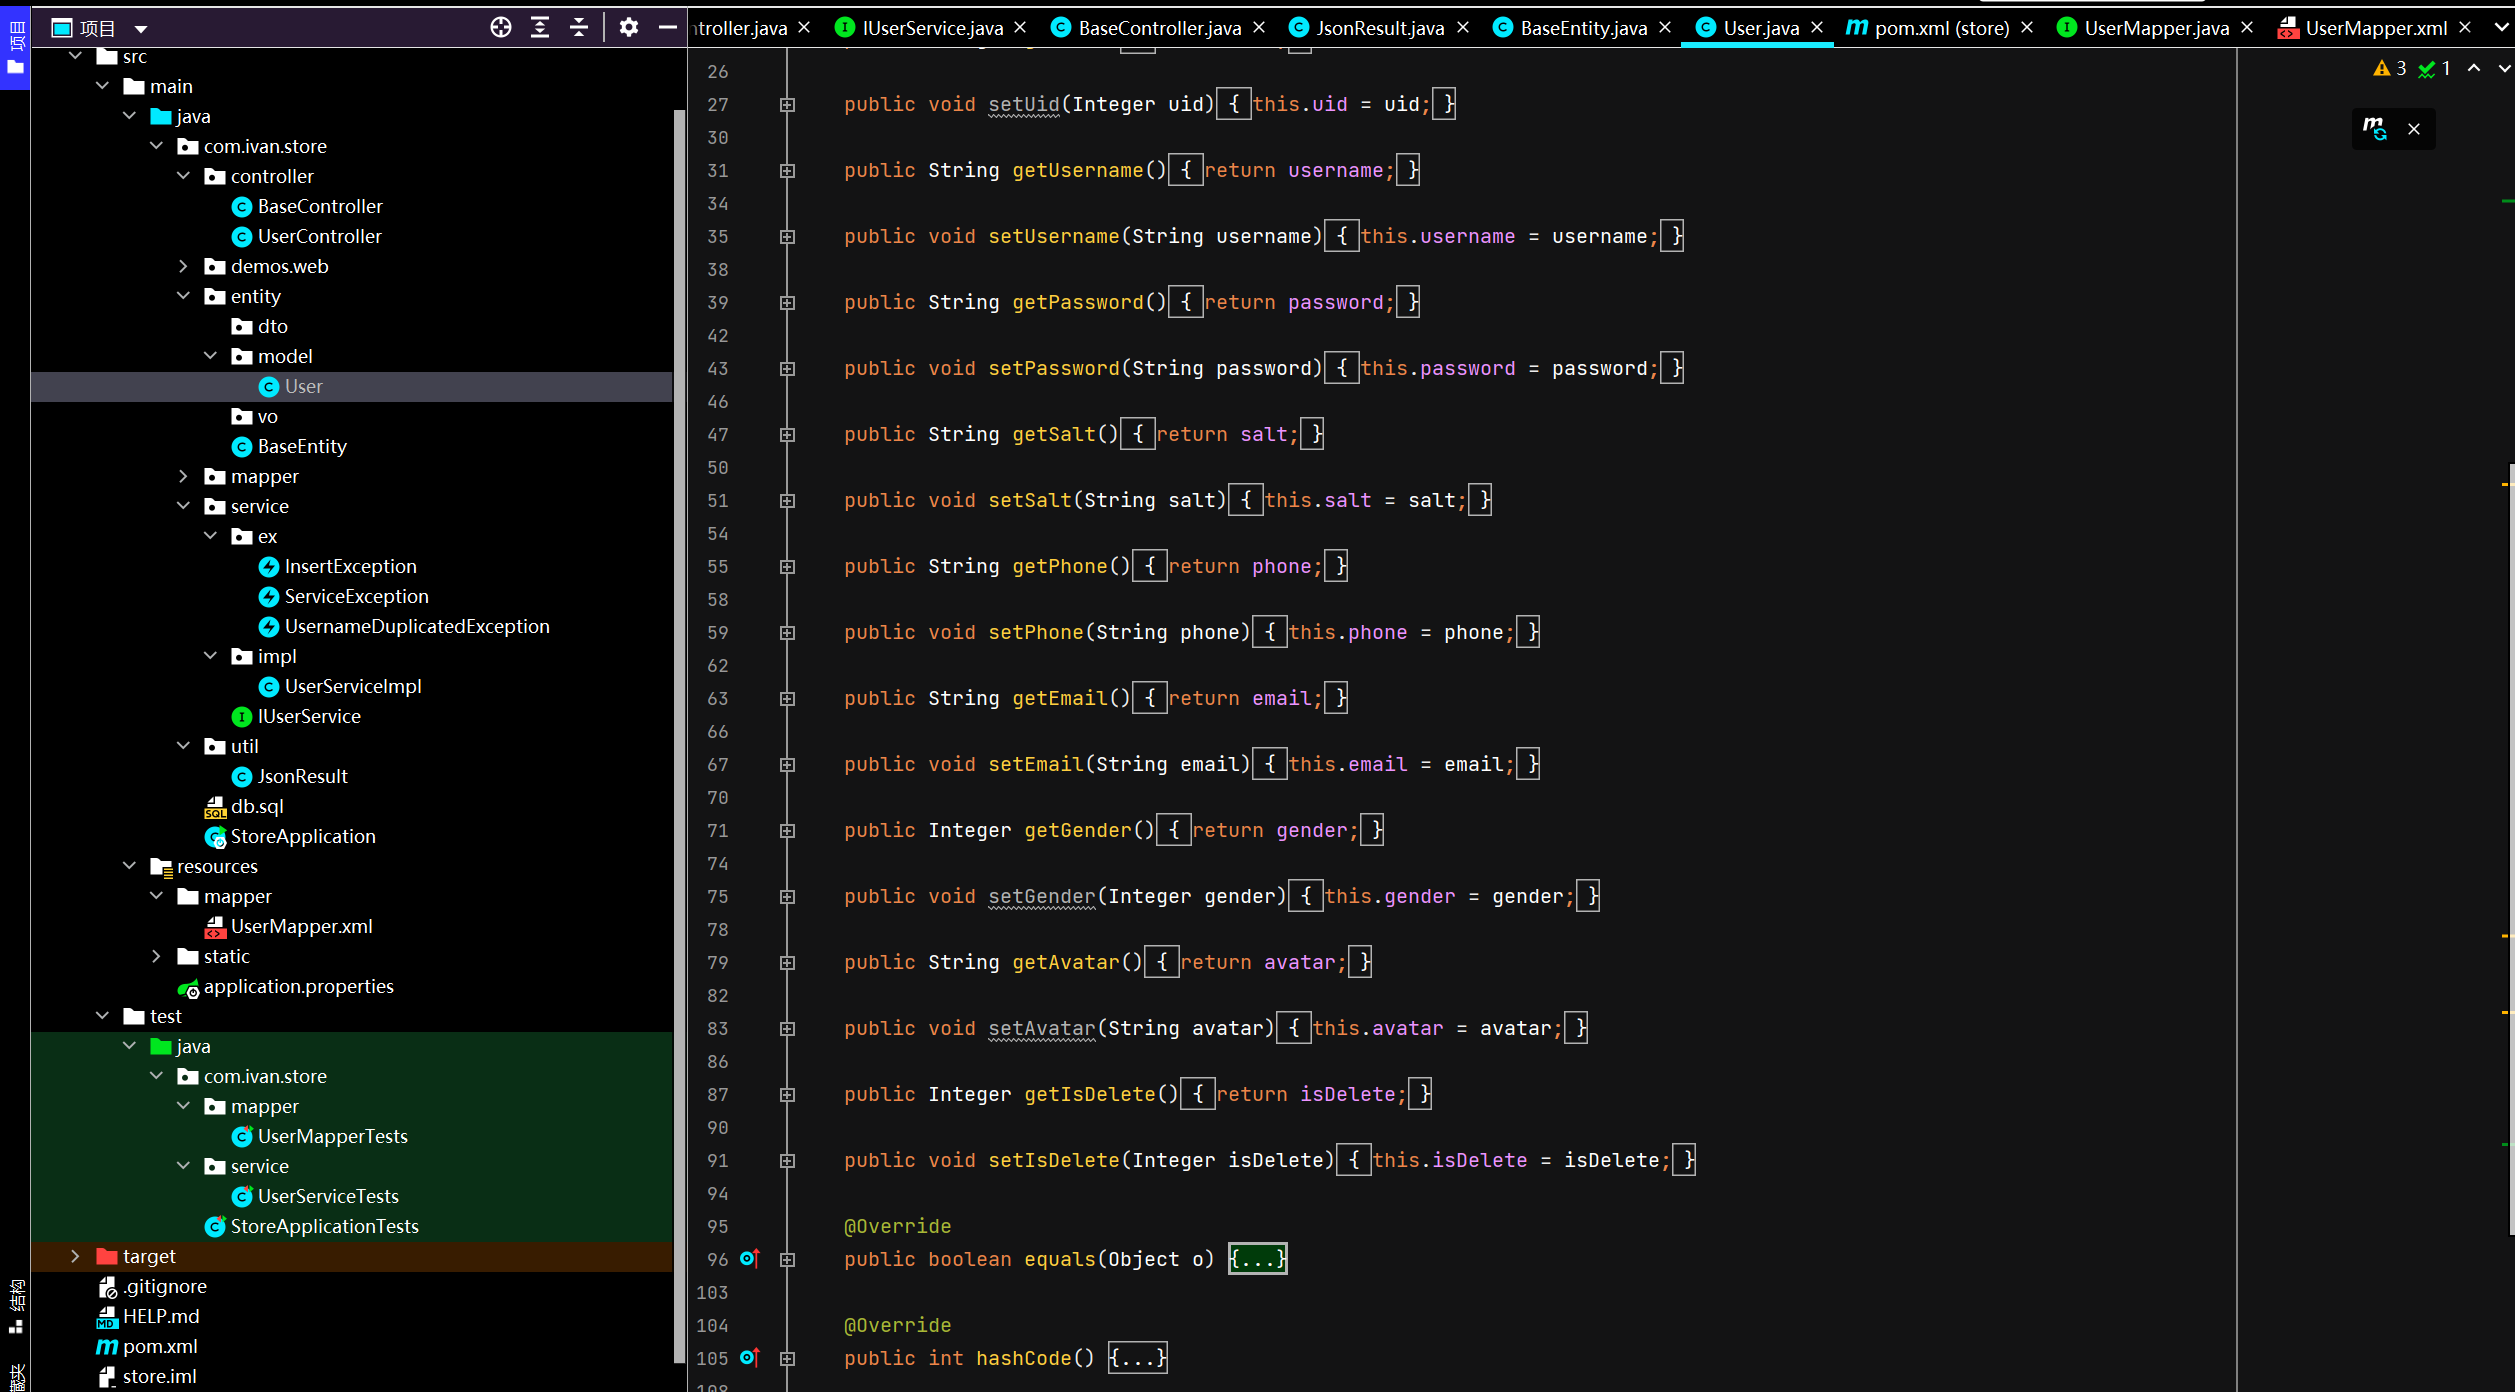Image resolution: width=2515 pixels, height=1392 pixels.
Task: Click the Collapse All icon in project toolbar
Action: pos(579,28)
